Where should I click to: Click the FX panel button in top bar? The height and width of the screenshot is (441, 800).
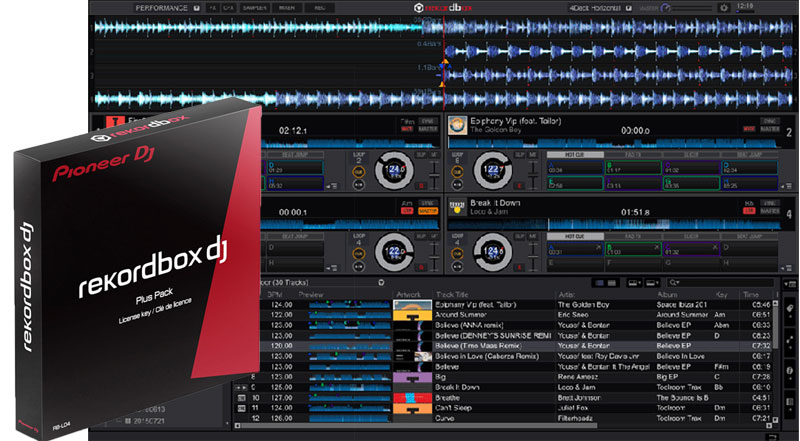pyautogui.click(x=213, y=7)
